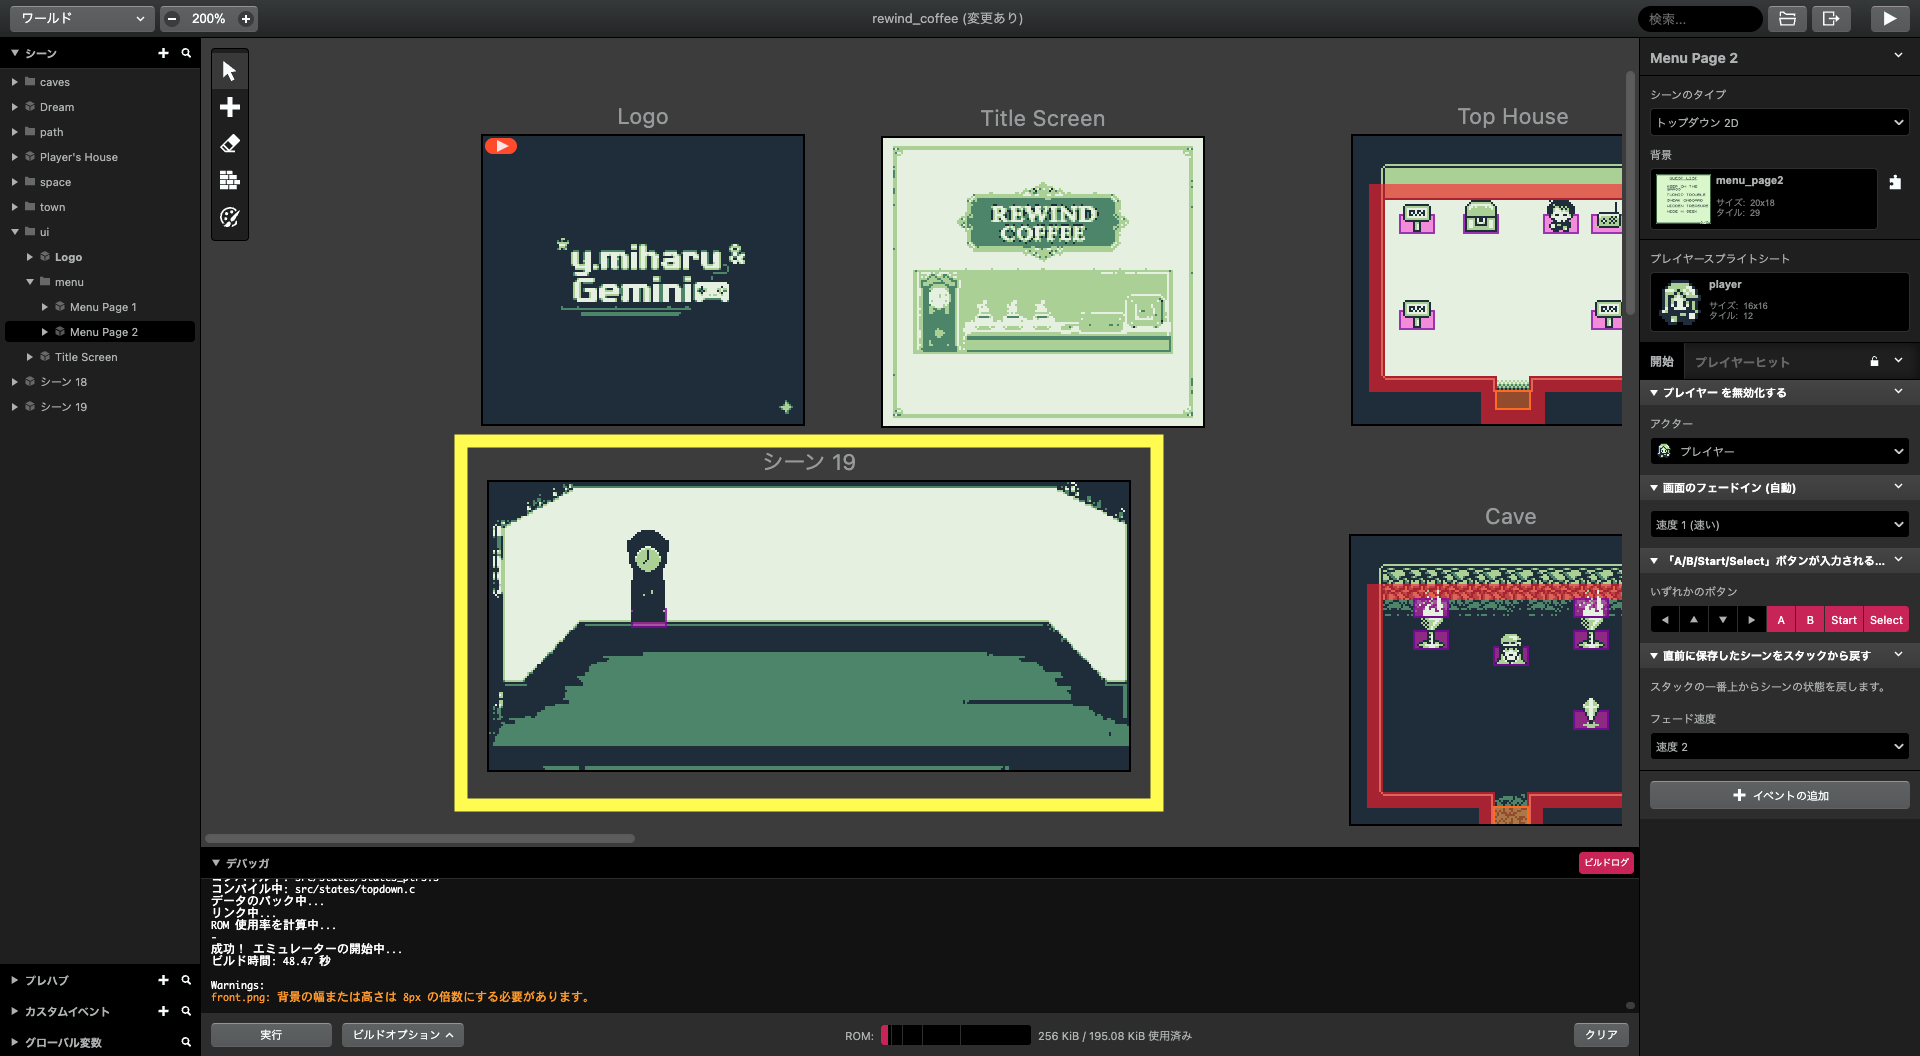Activate the Eraser tool
This screenshot has width=1920, height=1056.
click(x=230, y=144)
